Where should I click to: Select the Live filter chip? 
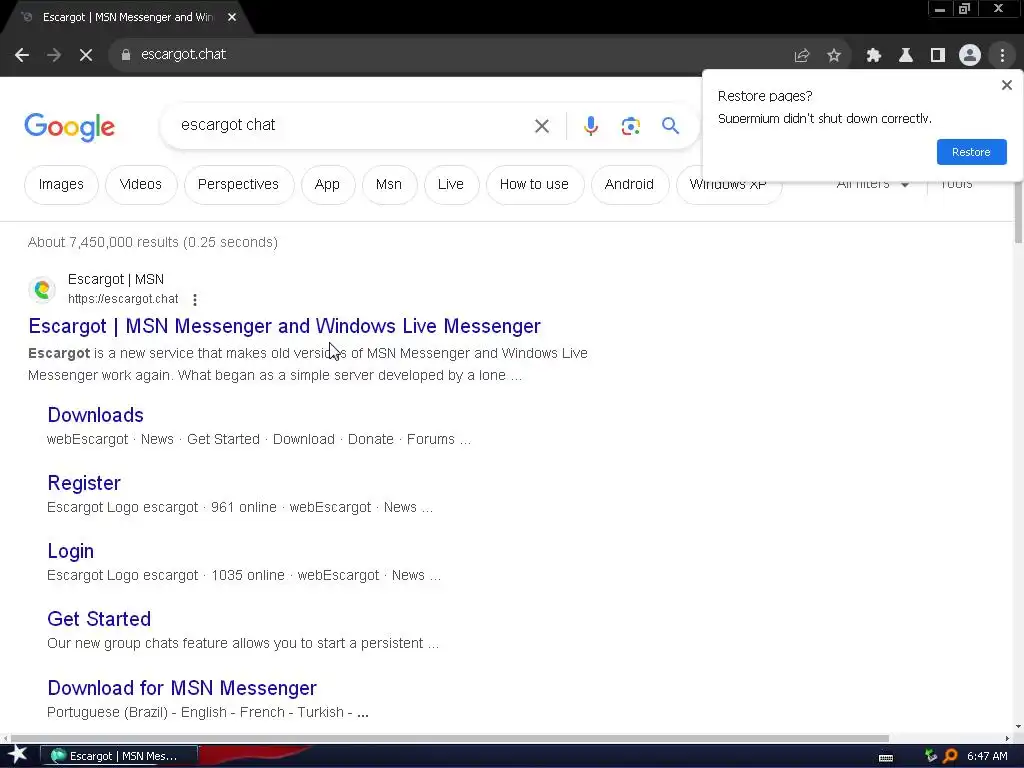pos(451,185)
